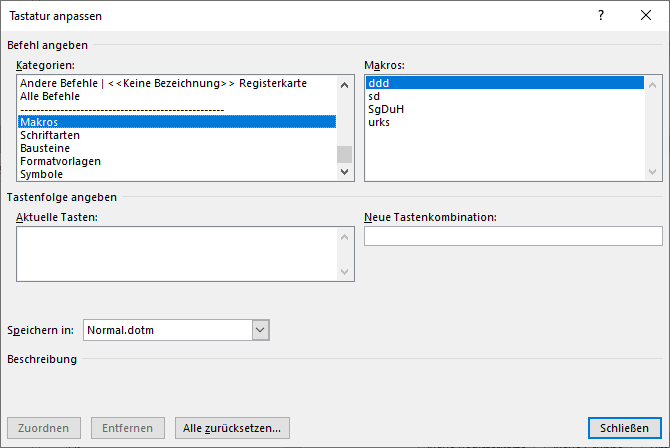
Task: Select the macro 'urks'
Action: coord(505,122)
